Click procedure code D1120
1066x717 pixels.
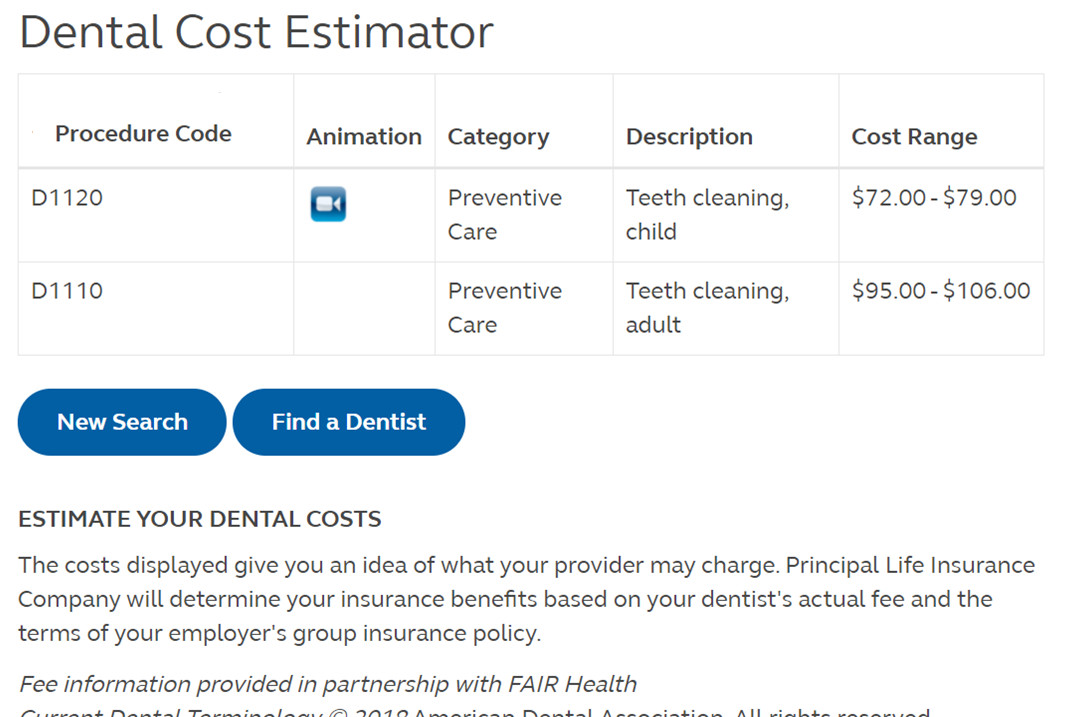tap(67, 198)
